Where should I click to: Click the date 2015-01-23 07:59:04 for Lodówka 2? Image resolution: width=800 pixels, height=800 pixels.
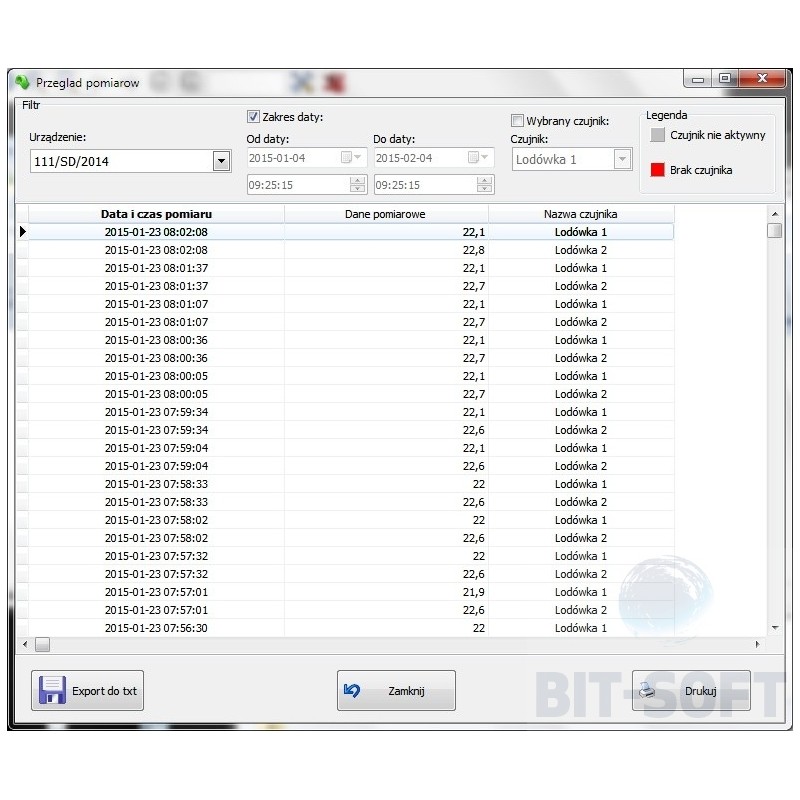(156, 466)
